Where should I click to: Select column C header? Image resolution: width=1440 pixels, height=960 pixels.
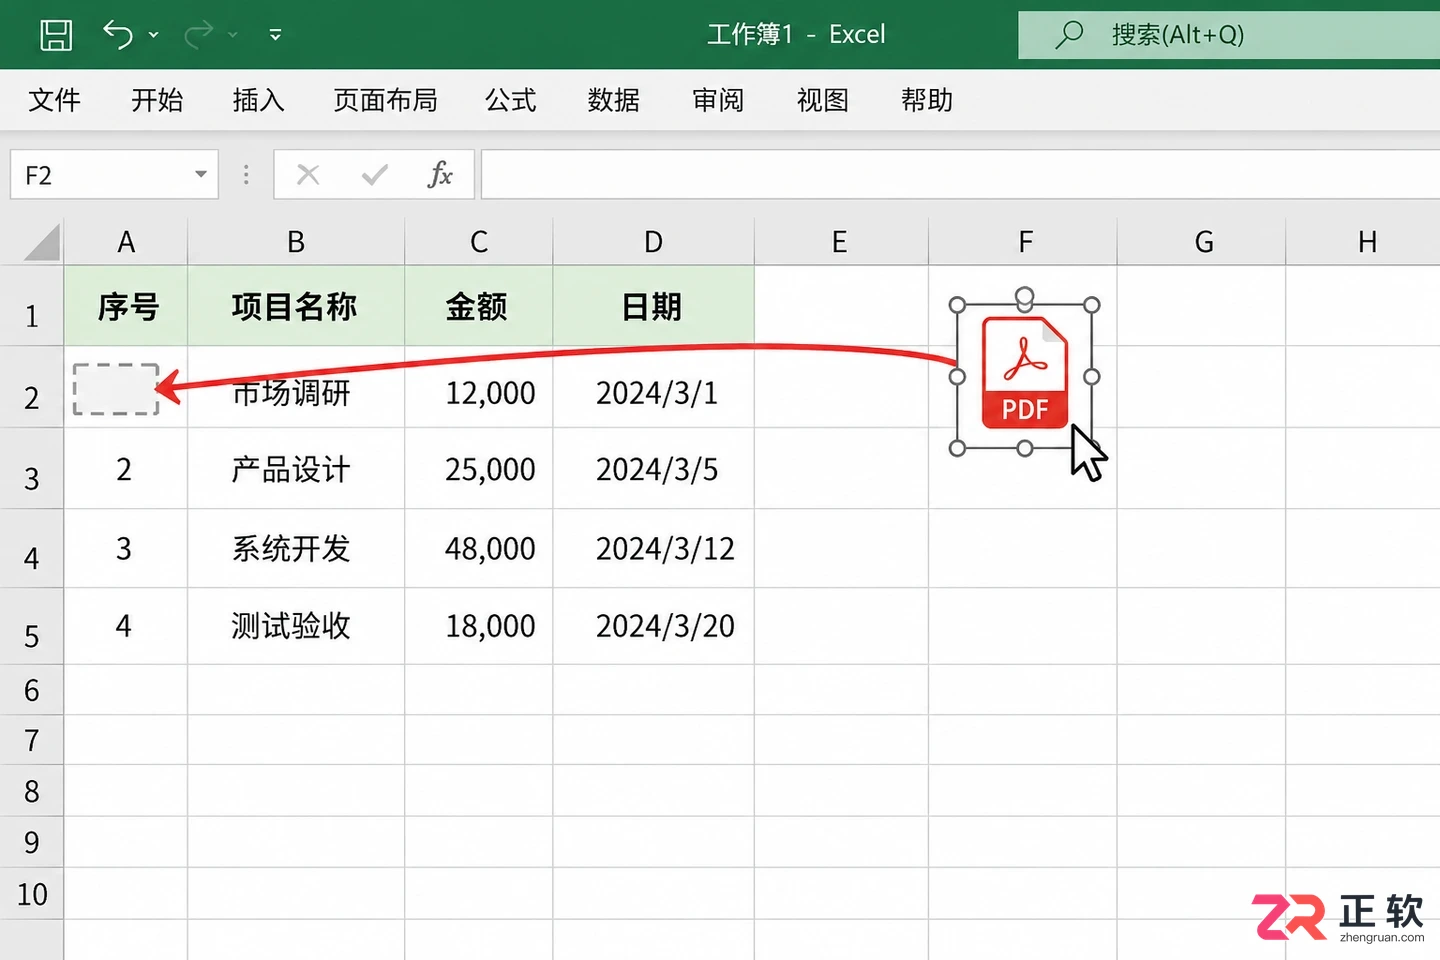click(479, 242)
